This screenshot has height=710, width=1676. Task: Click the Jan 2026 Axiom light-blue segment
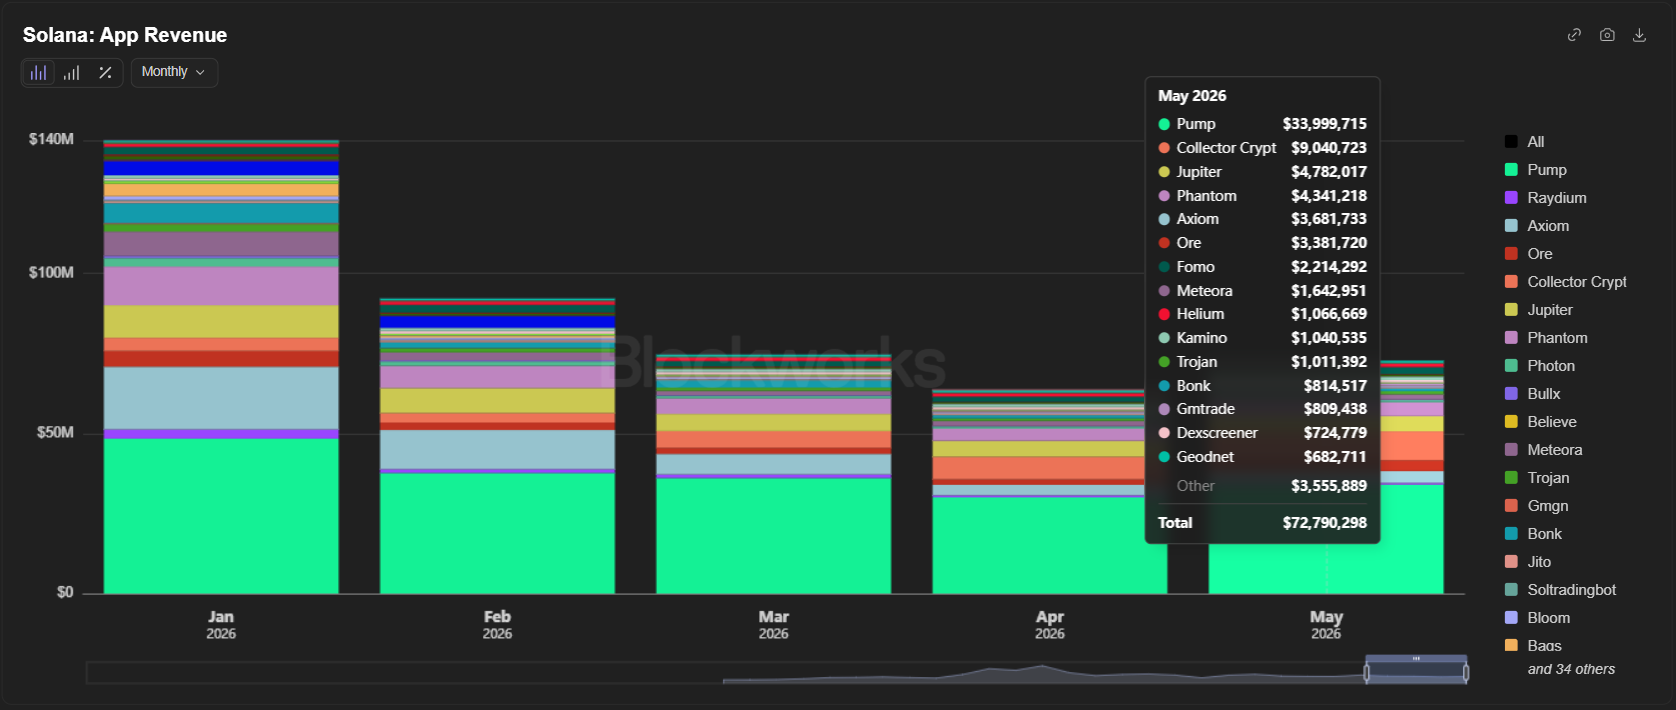click(221, 398)
